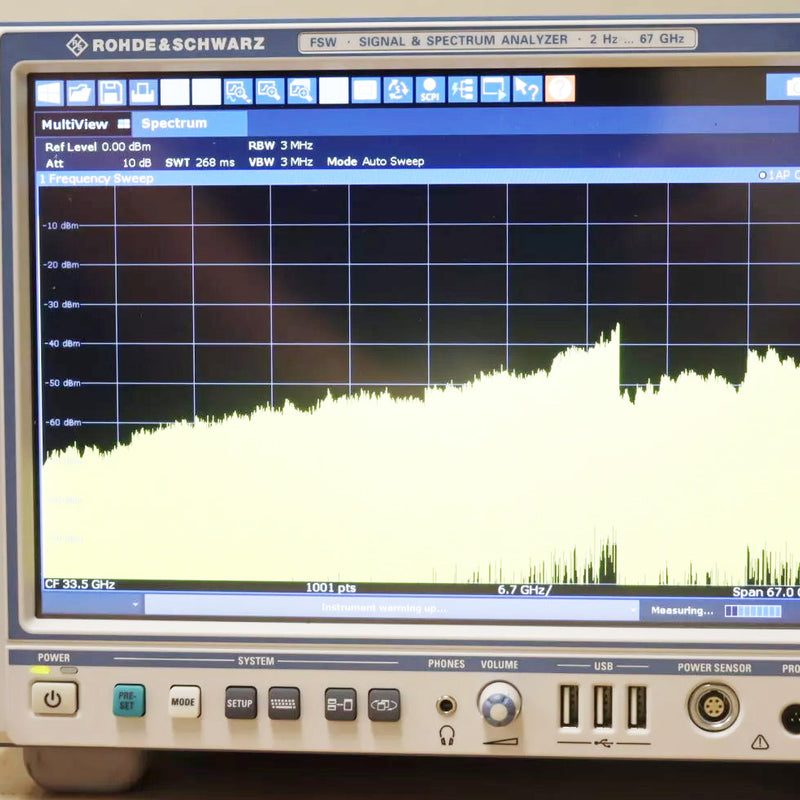Click the -10 dBm axis label
Image resolution: width=800 pixels, height=800 pixels.
[60, 226]
